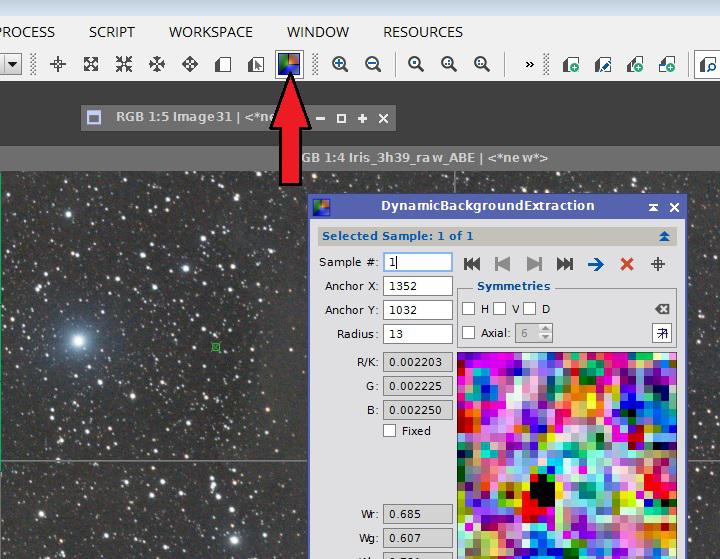720x559 pixels.
Task: Open the SCRIPT menu
Action: coord(112,32)
